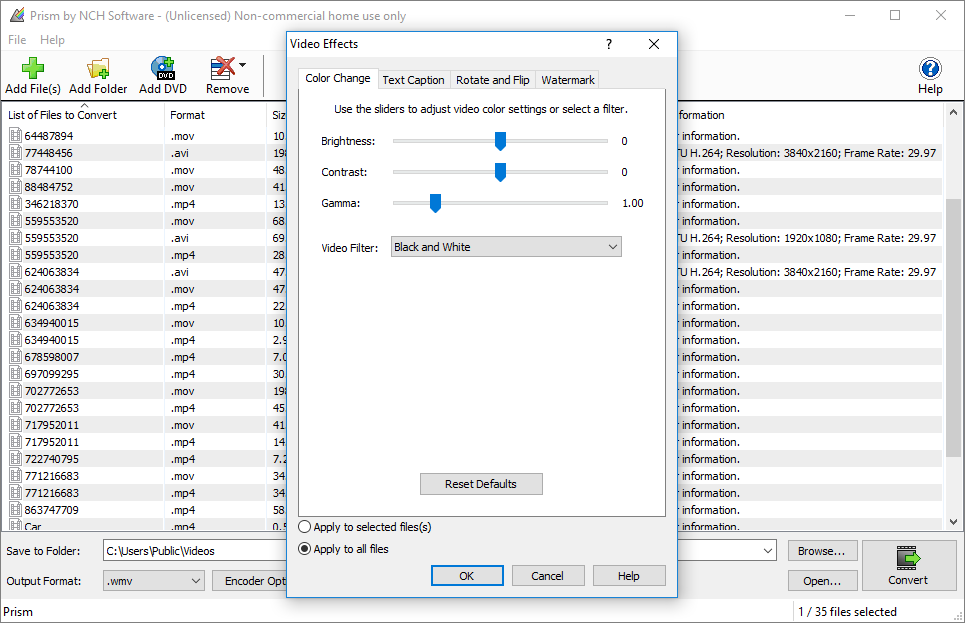
Task: Open the File menu
Action: pos(16,39)
